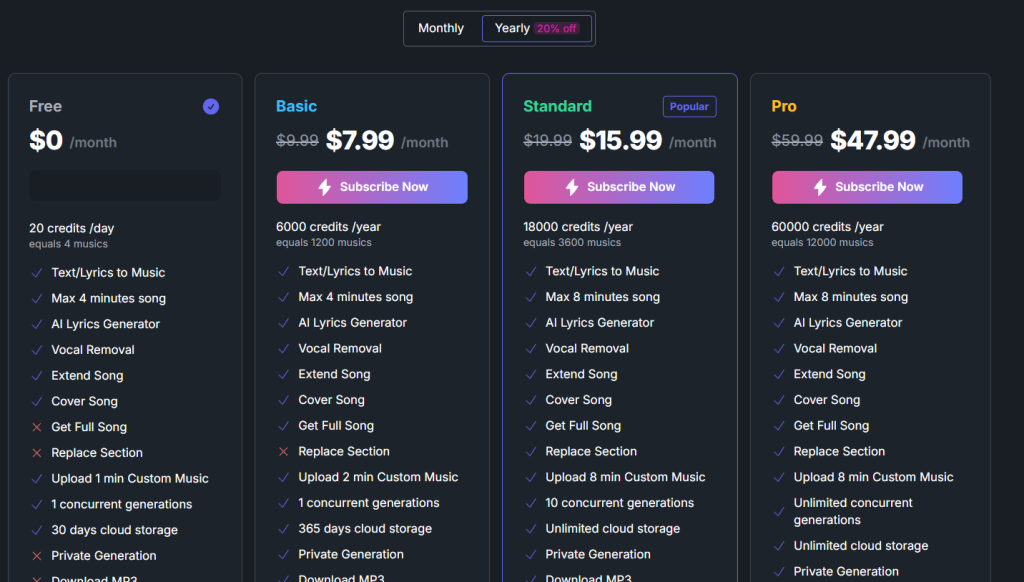Click red X beside Free Get Full Song
Viewport: 1024px width, 582px height.
click(36, 427)
